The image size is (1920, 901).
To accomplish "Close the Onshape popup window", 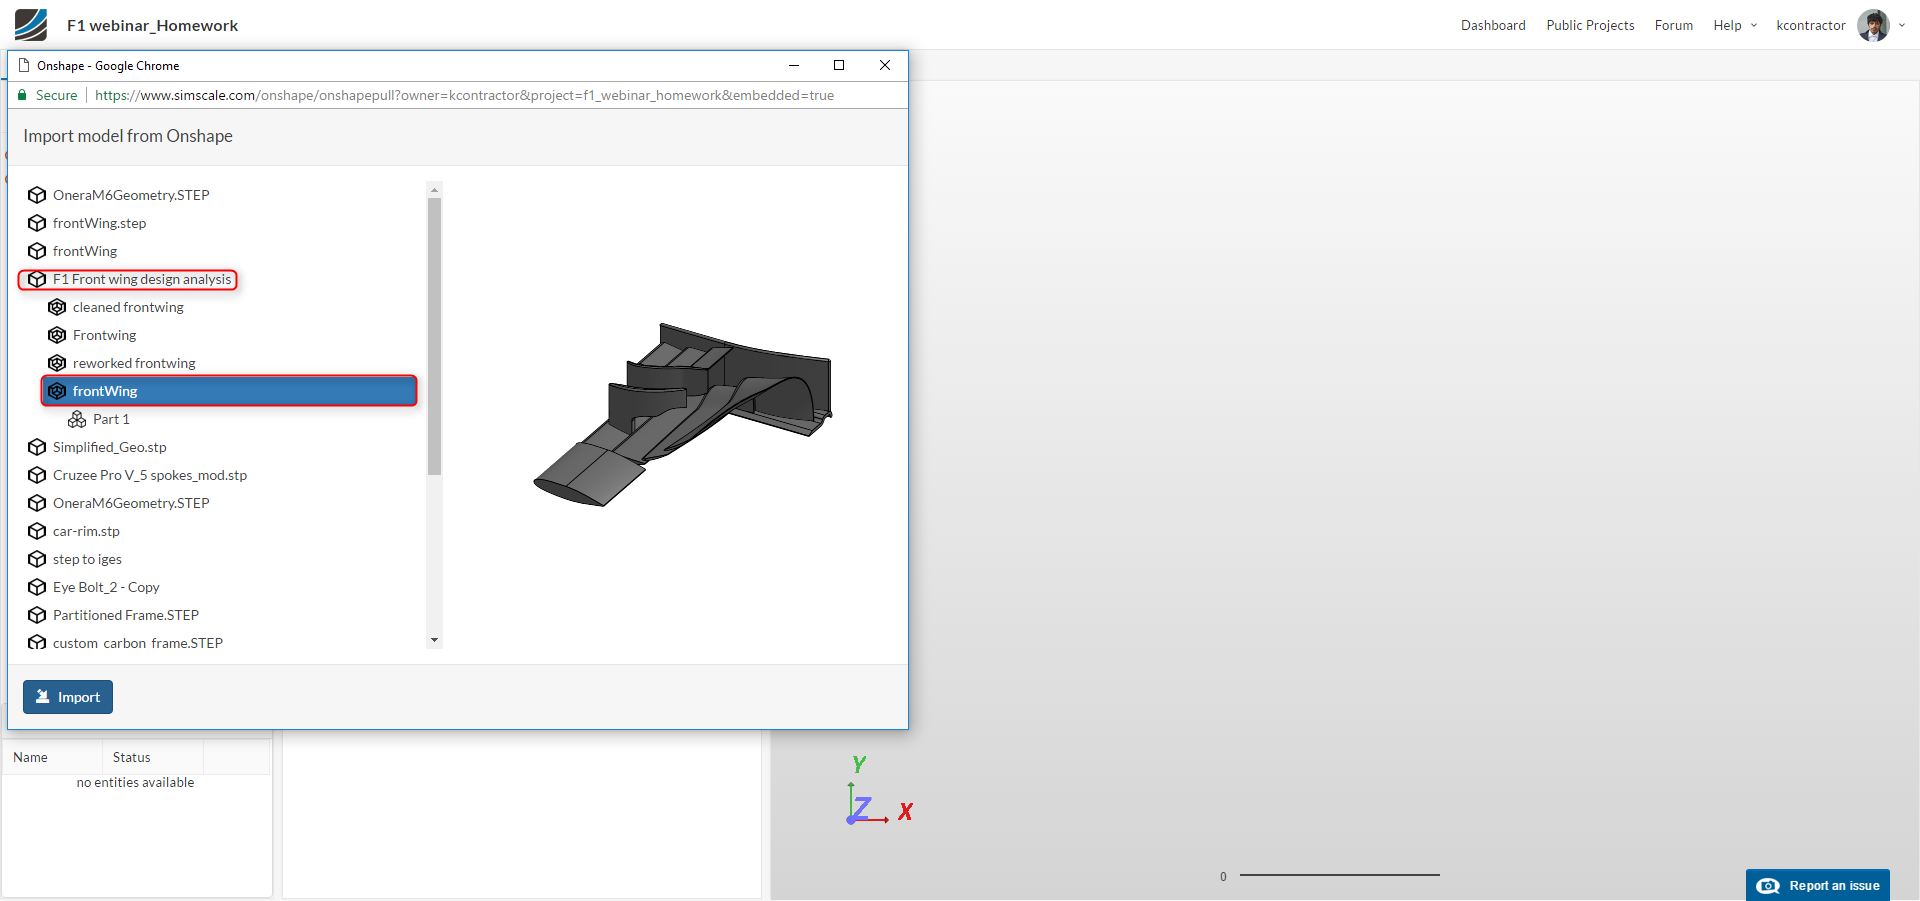I will click(x=884, y=65).
